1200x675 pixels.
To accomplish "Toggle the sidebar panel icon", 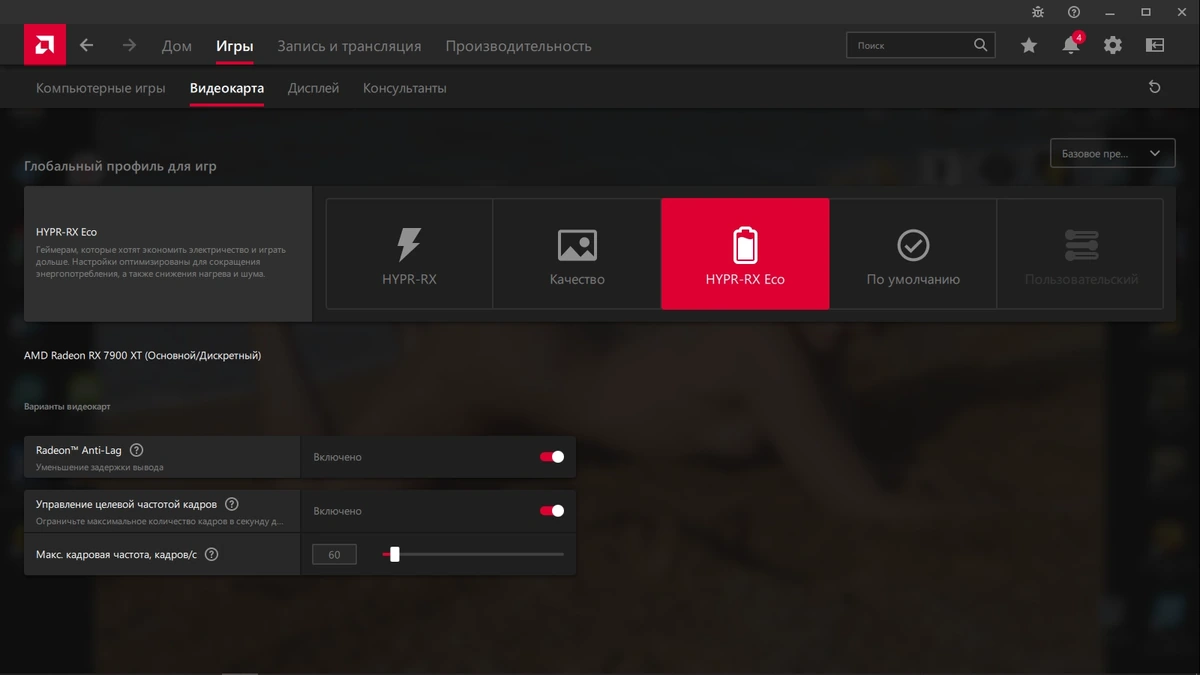I will coord(1155,46).
